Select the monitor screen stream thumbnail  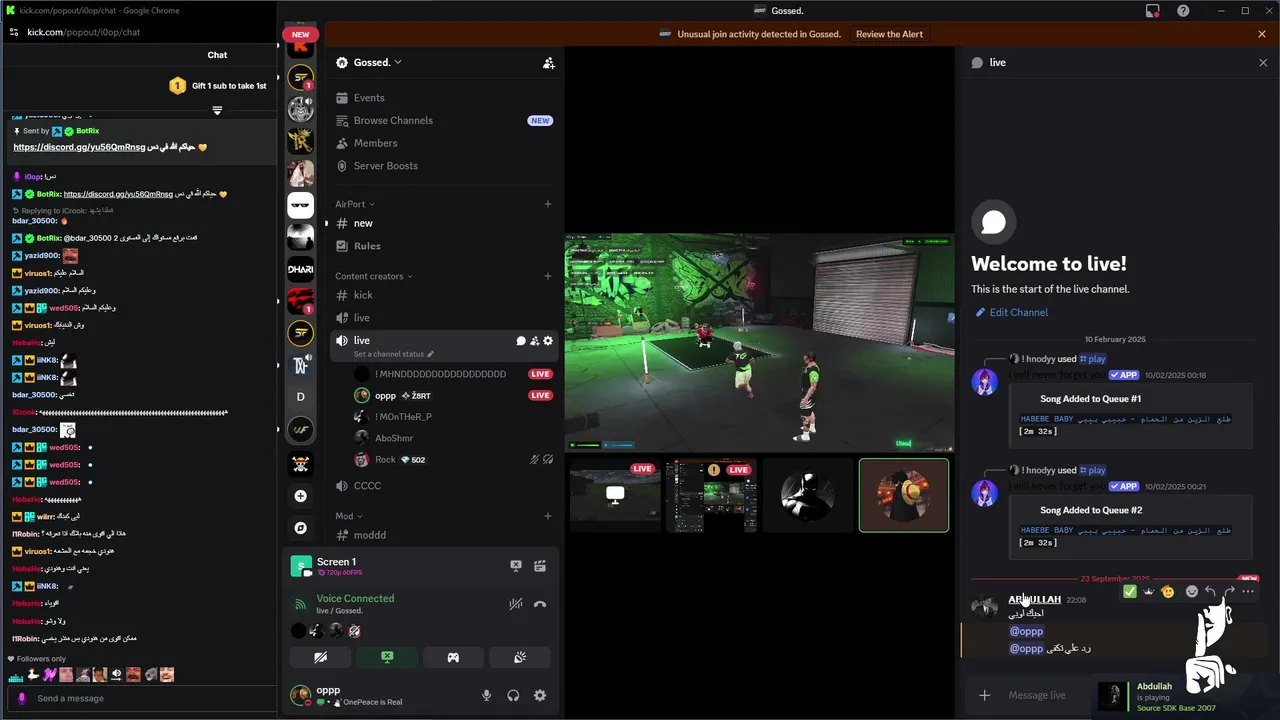pos(615,495)
